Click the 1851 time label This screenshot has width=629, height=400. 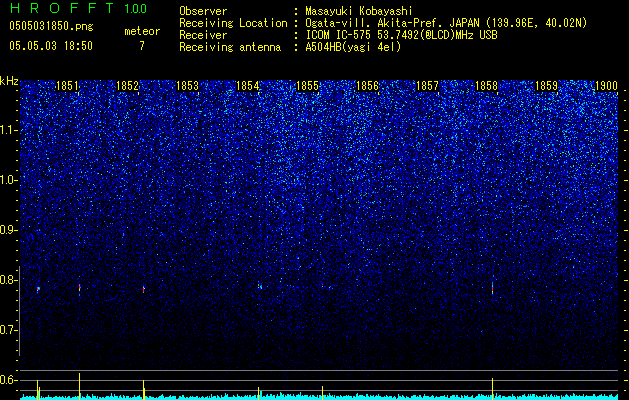click(x=67, y=86)
